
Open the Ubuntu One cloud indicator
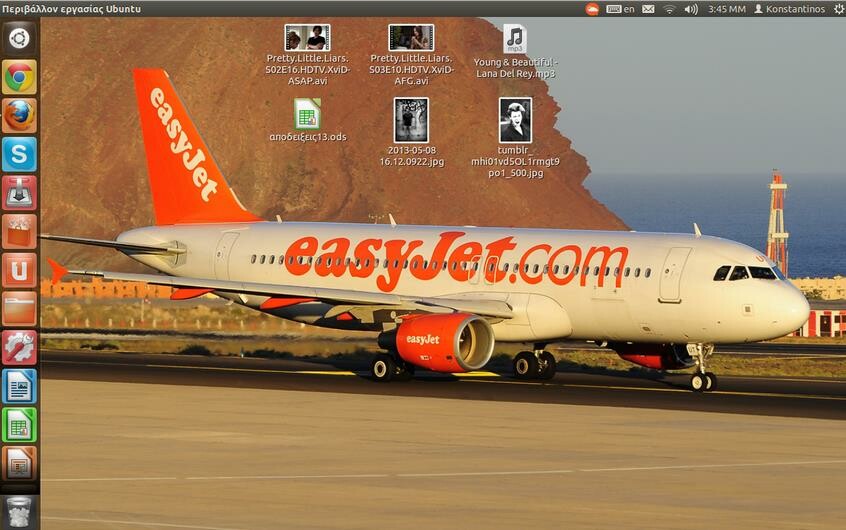pos(592,9)
